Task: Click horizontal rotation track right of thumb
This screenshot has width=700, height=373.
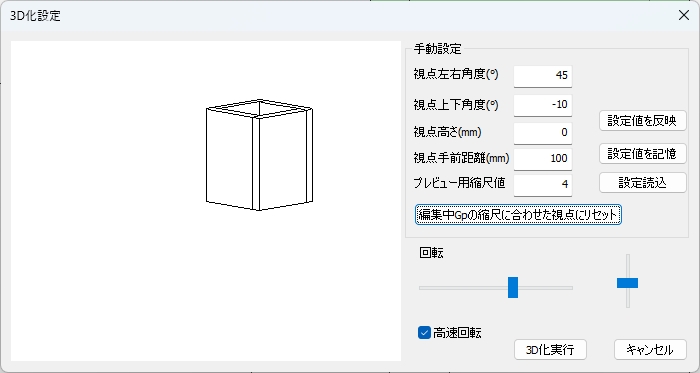Action: point(545,288)
